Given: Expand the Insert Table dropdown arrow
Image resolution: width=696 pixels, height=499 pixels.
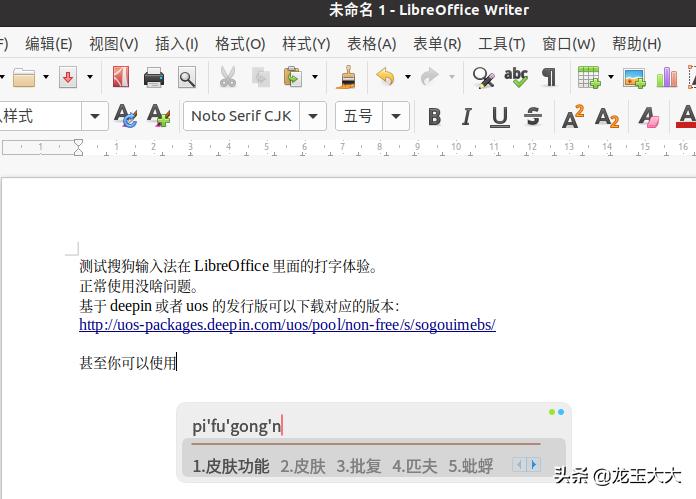Looking at the screenshot, I should 611,77.
